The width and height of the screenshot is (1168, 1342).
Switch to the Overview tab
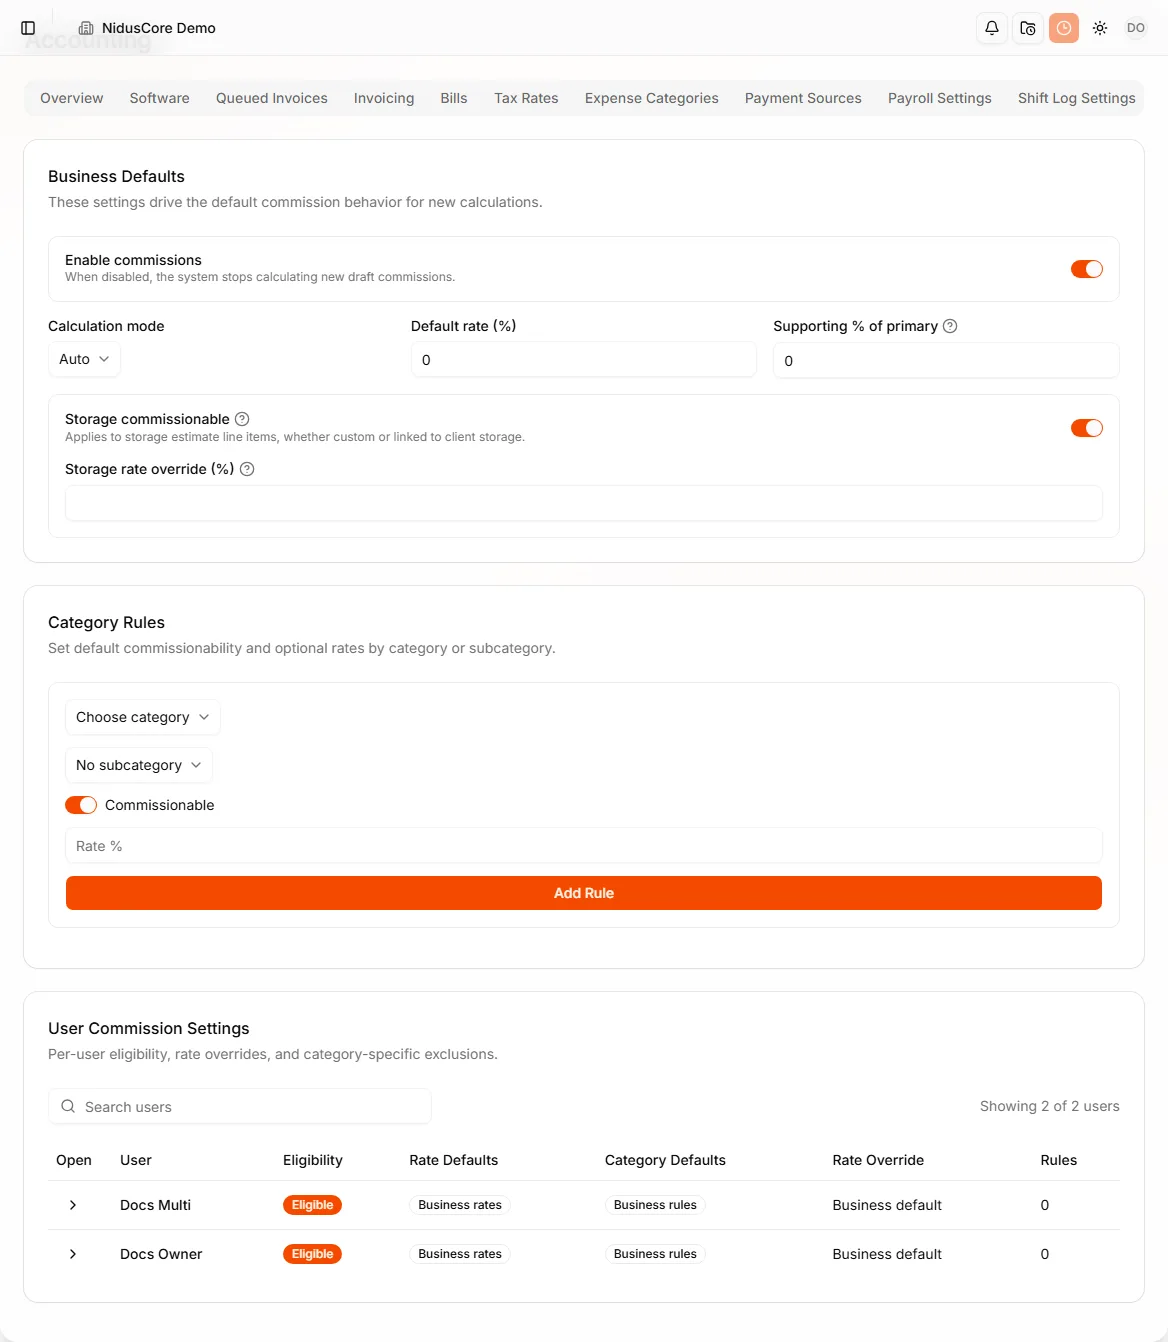pyautogui.click(x=72, y=98)
